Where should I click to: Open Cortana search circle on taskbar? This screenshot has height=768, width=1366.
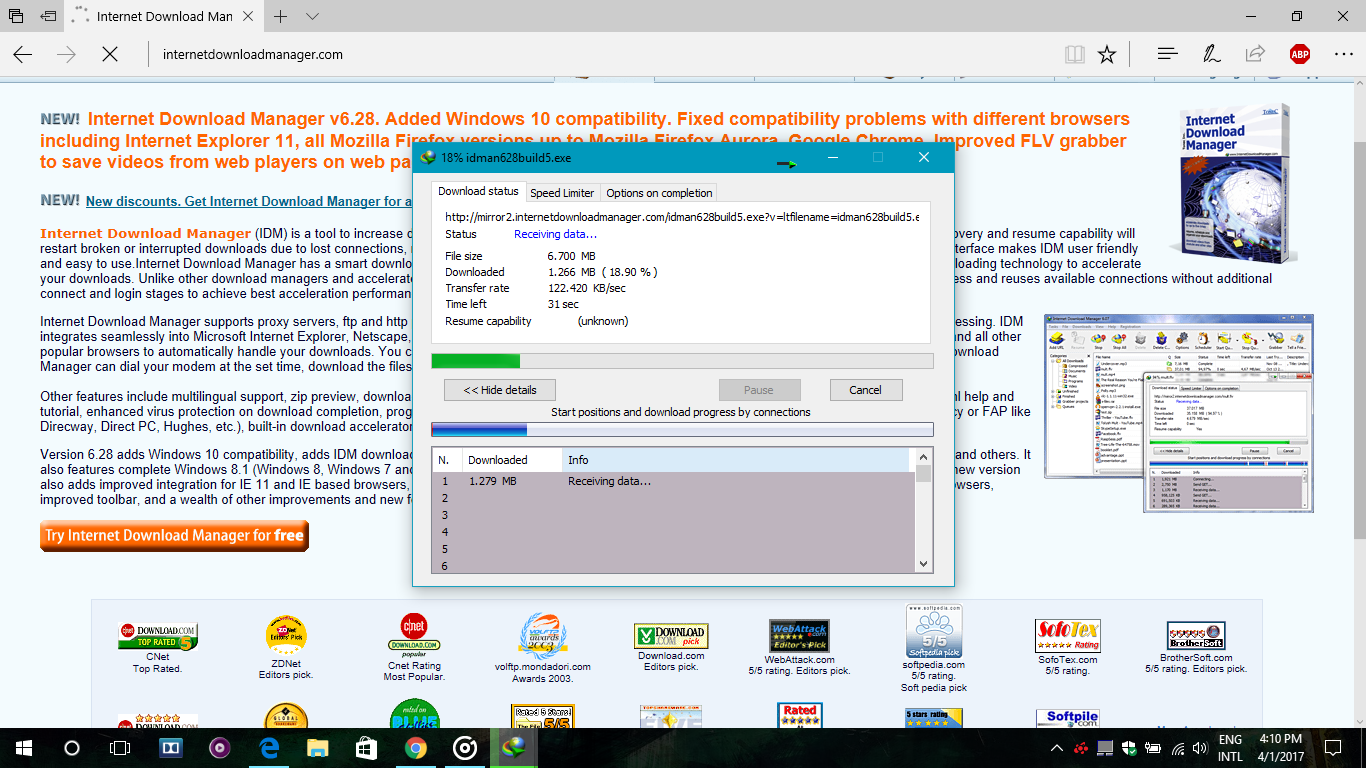pos(72,747)
